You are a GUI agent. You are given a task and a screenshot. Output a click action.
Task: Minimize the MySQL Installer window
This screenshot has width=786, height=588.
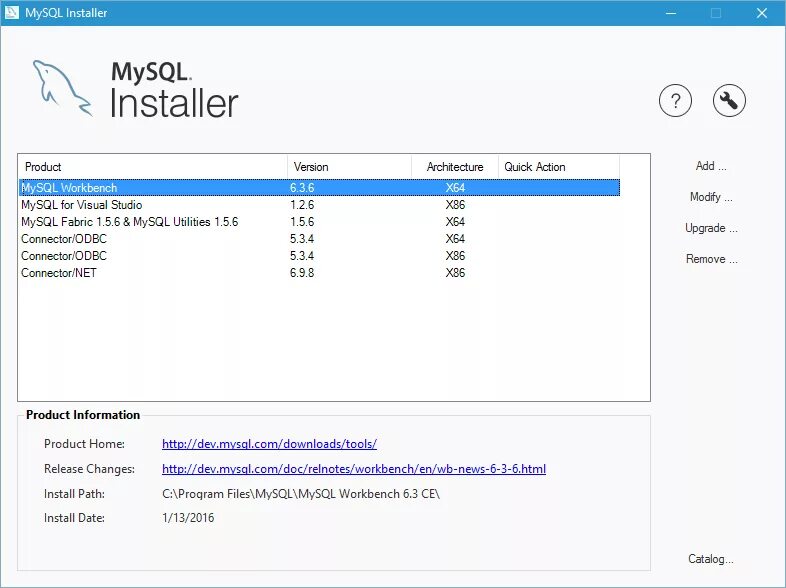pos(671,13)
